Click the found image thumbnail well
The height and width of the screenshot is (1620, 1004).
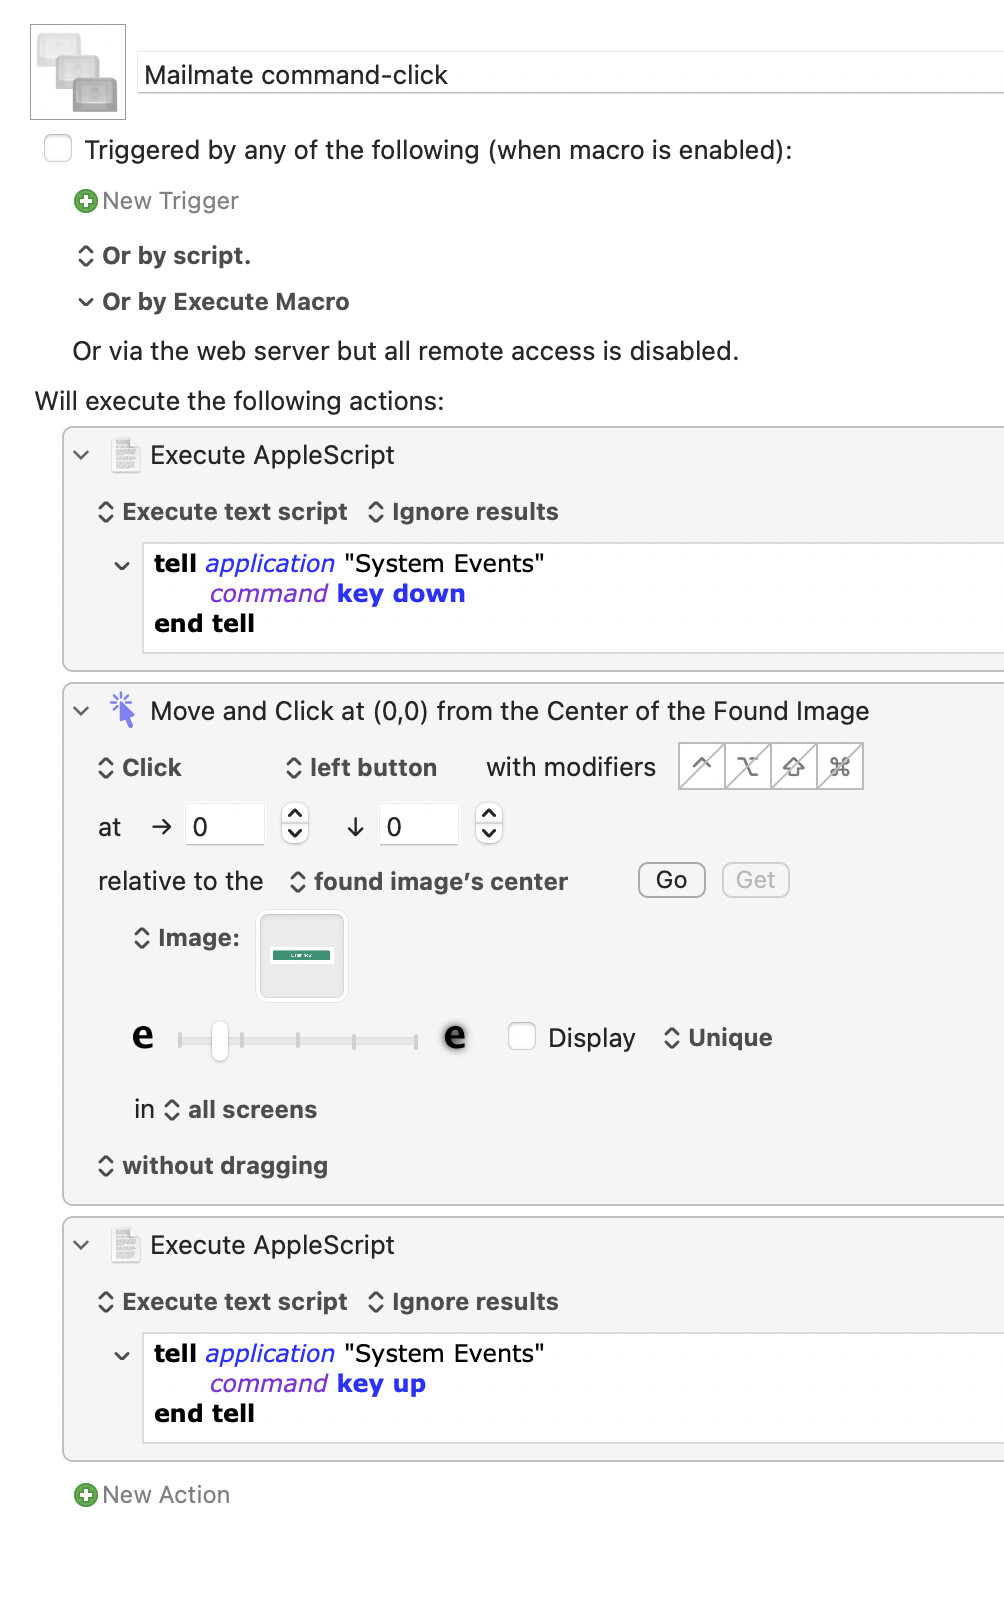point(302,955)
